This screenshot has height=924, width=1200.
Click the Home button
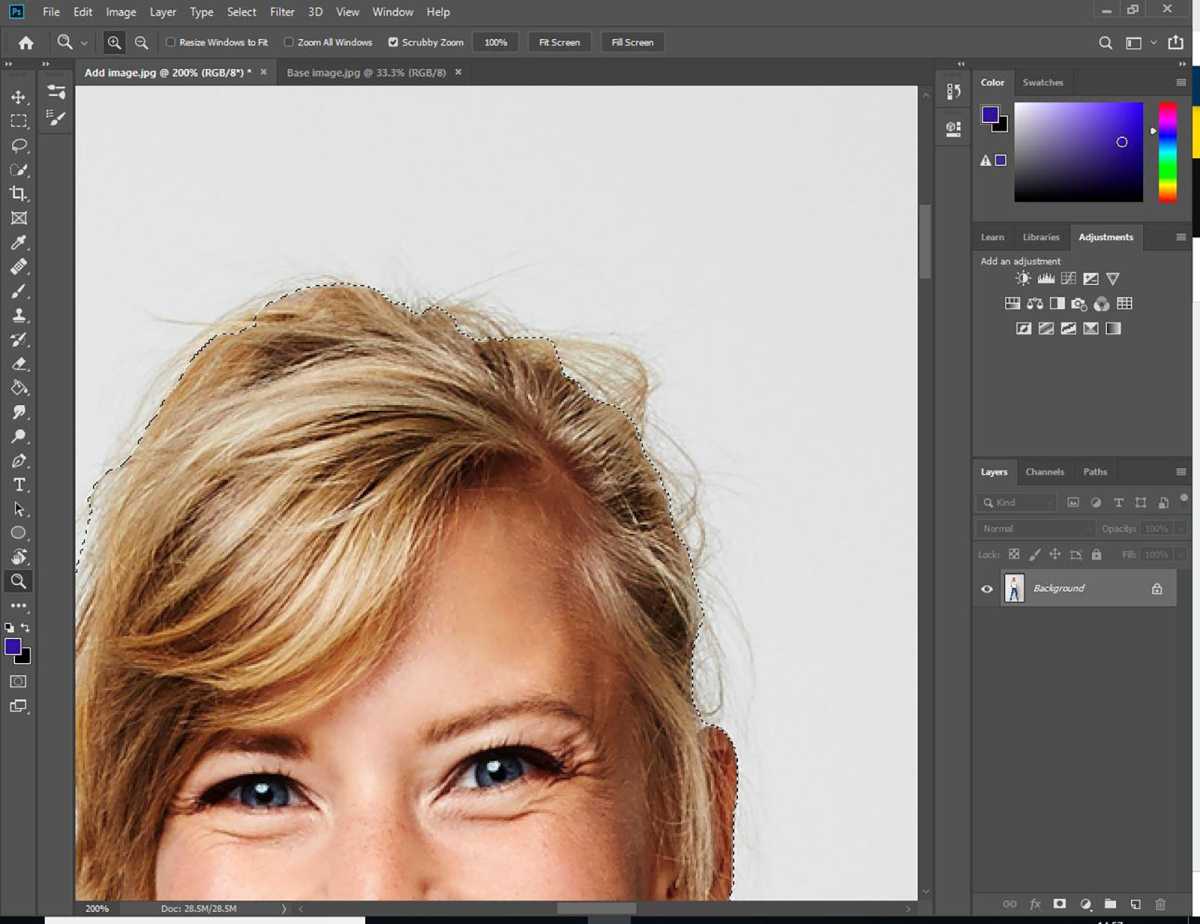coord(26,43)
